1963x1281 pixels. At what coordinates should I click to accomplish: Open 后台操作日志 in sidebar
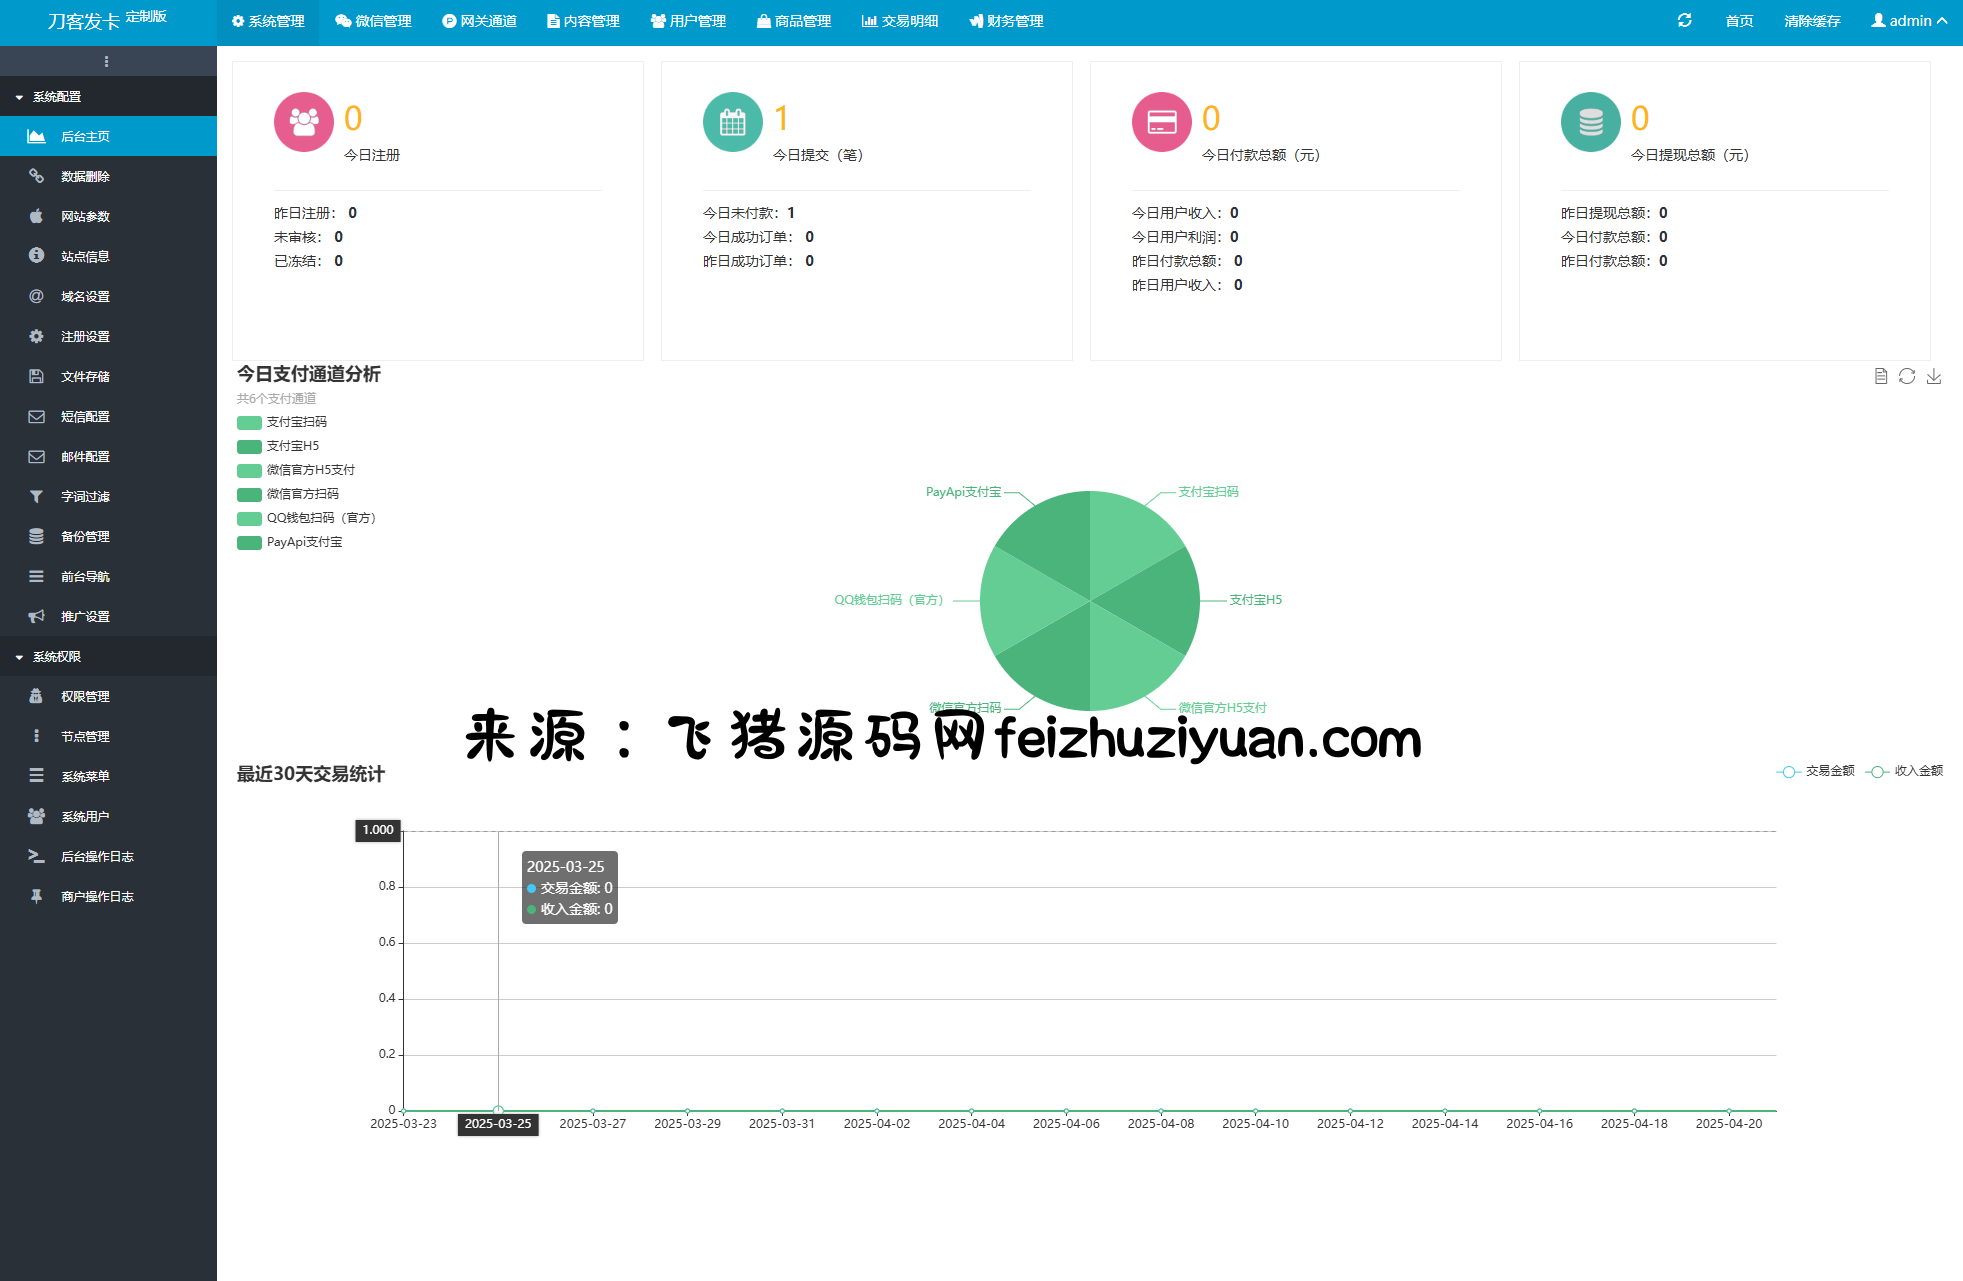click(97, 856)
